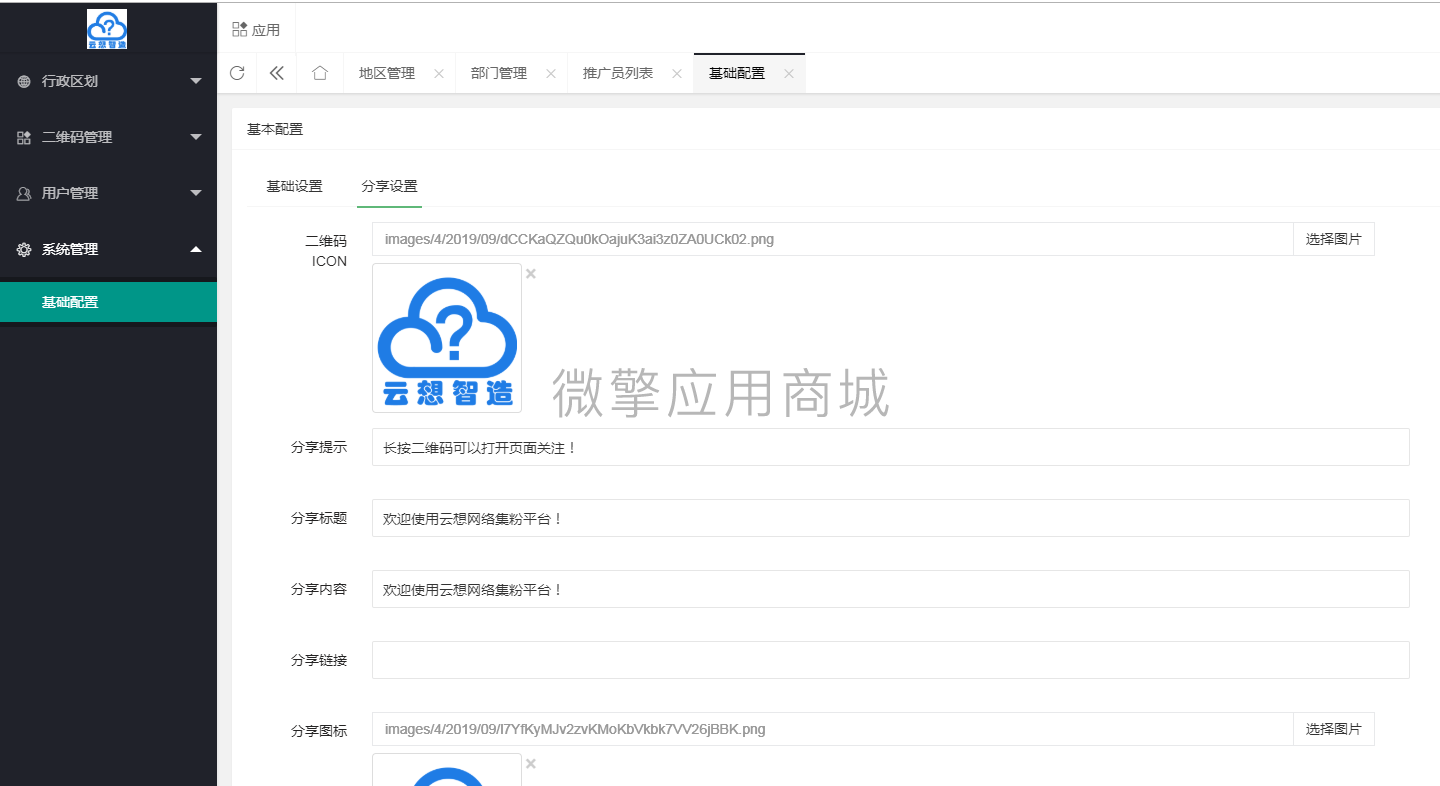Click the 分享内容 field label

[x=319, y=589]
